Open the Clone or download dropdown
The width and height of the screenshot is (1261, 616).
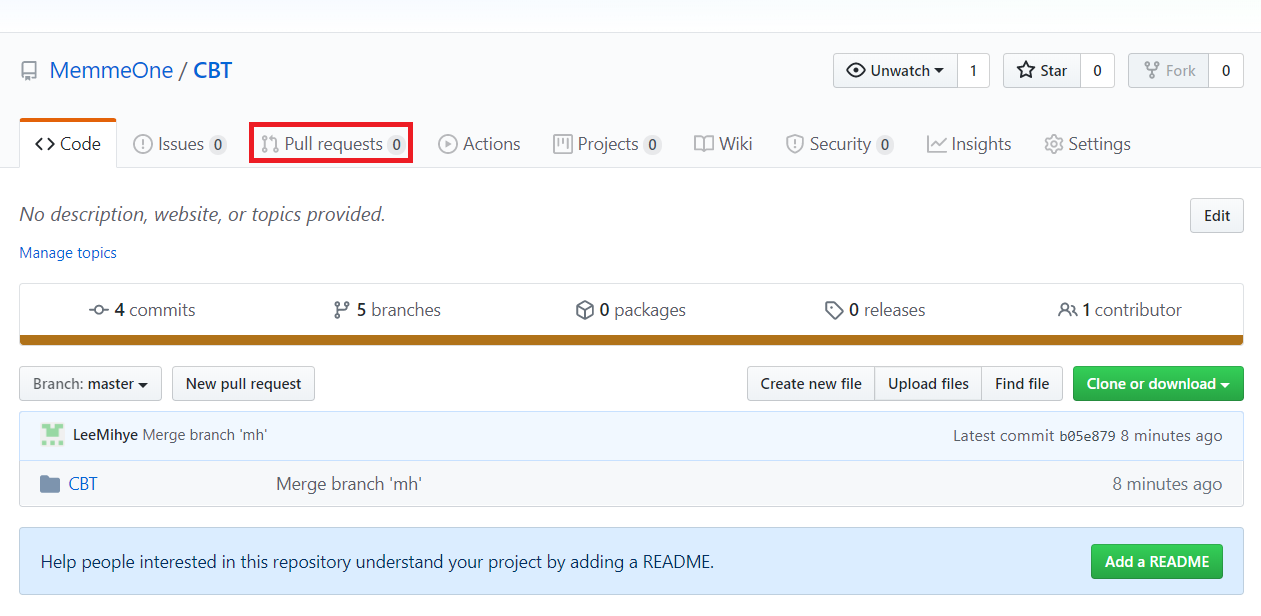[1158, 384]
